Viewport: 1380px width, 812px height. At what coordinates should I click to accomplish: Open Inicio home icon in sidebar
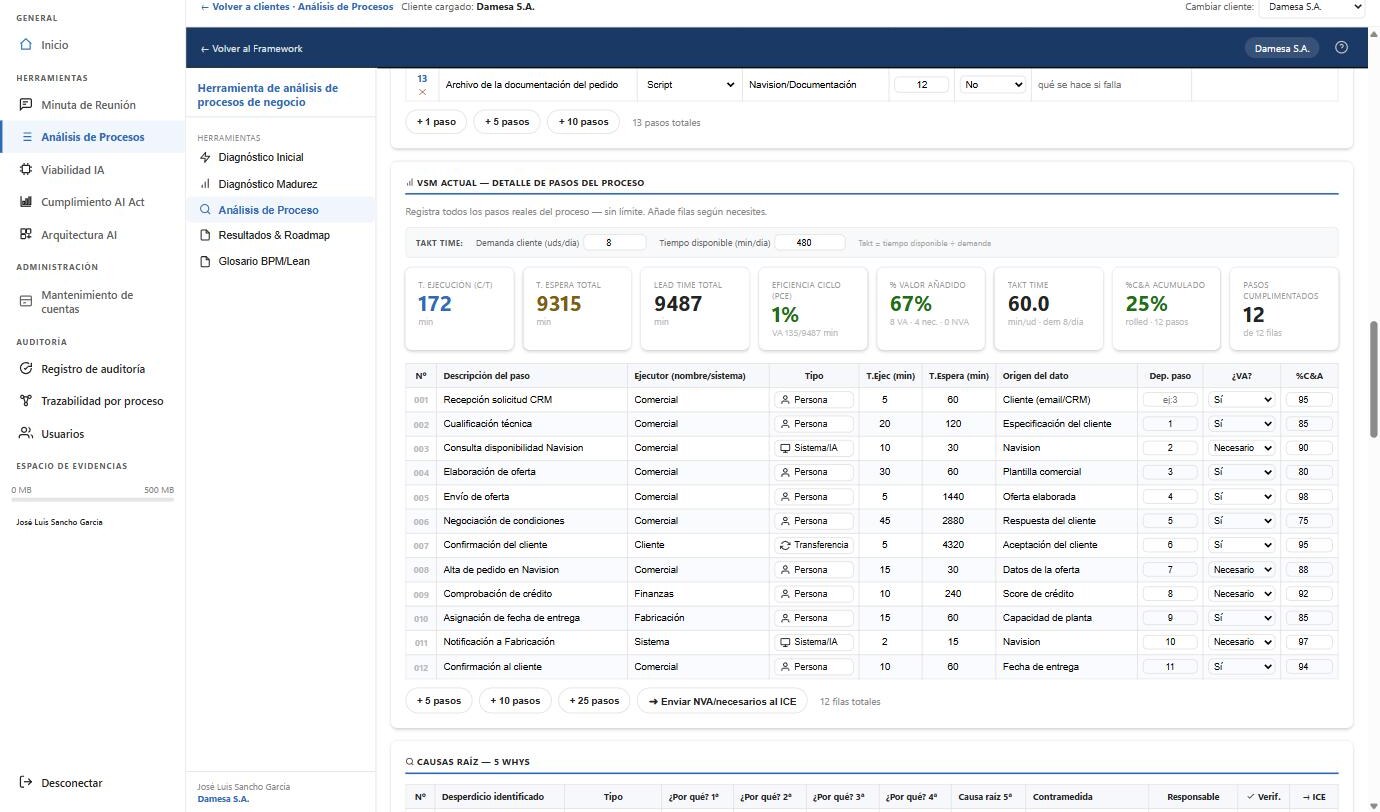[26, 45]
